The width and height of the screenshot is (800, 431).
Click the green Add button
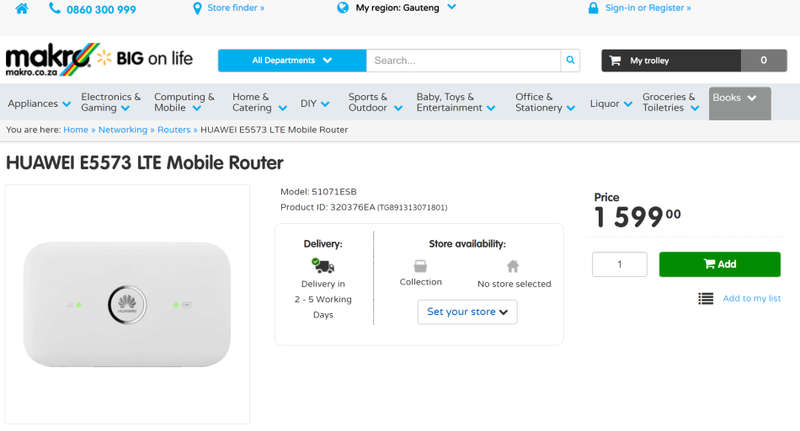click(x=719, y=264)
